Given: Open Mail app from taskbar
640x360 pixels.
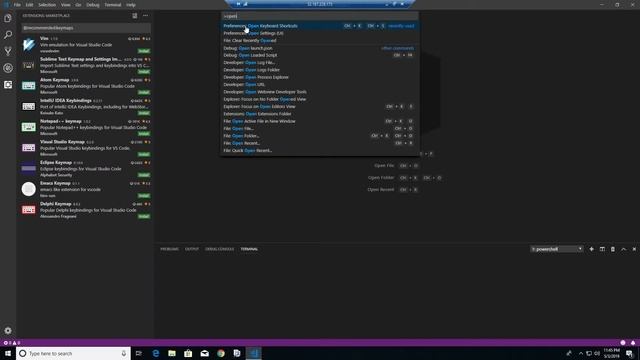Looking at the screenshot, I should pos(204,353).
